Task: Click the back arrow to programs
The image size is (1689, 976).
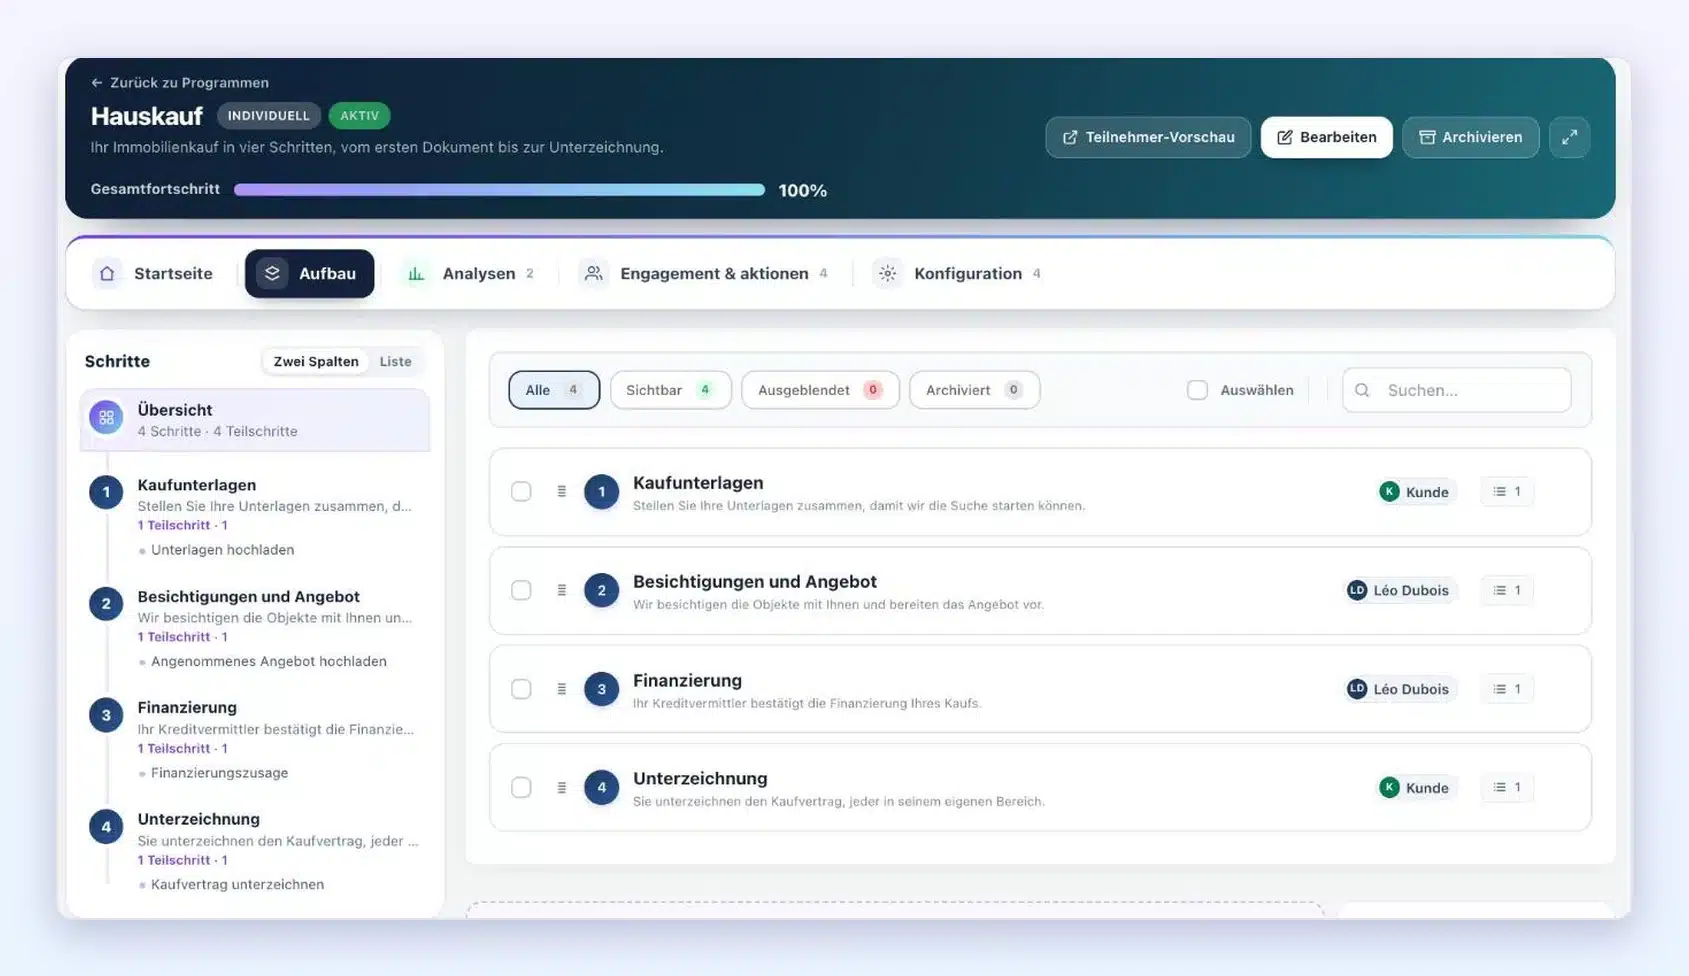Action: (x=97, y=83)
